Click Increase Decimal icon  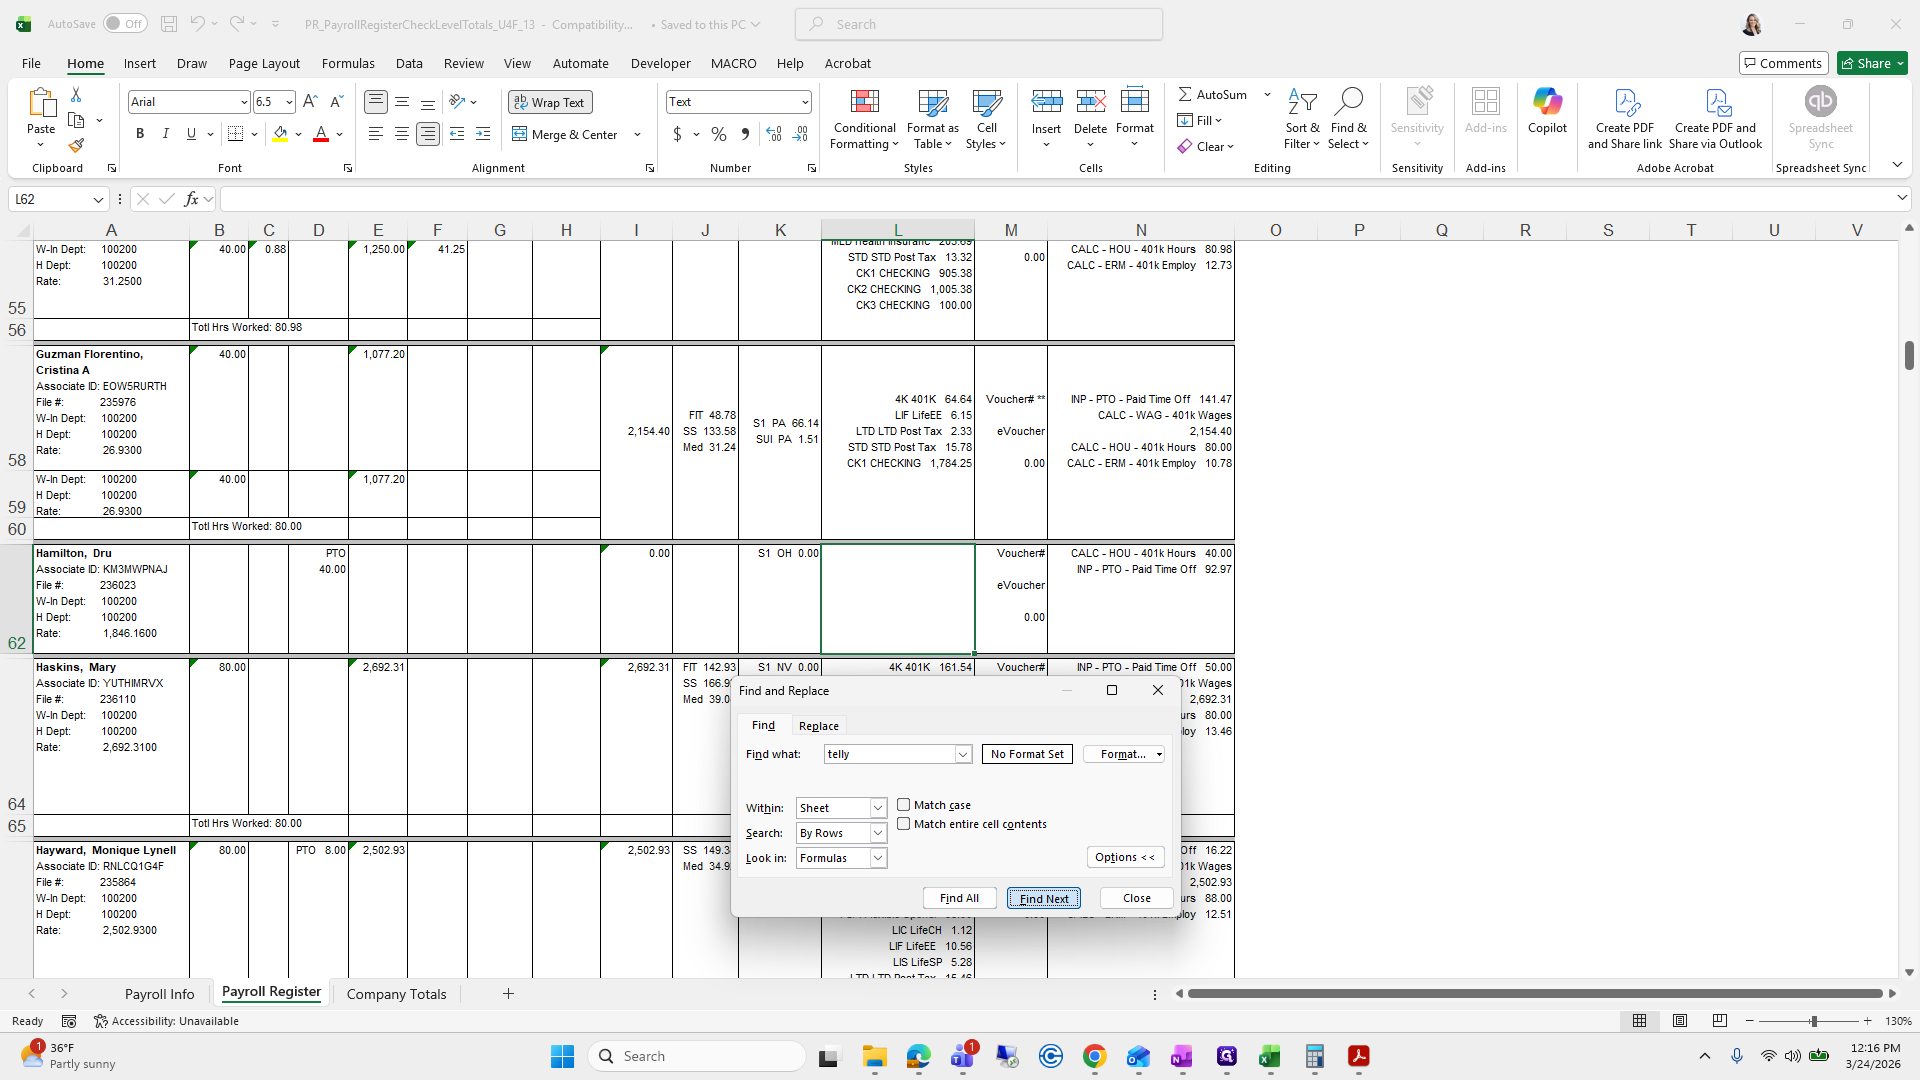(x=773, y=134)
